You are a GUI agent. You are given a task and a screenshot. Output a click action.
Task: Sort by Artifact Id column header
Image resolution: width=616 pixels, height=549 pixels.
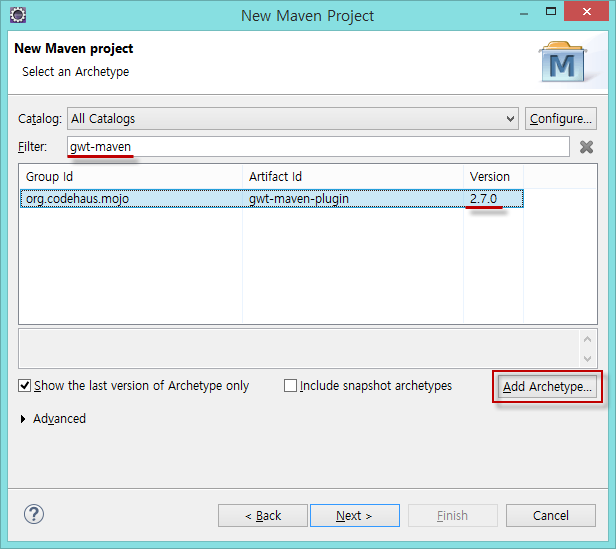coord(353,176)
